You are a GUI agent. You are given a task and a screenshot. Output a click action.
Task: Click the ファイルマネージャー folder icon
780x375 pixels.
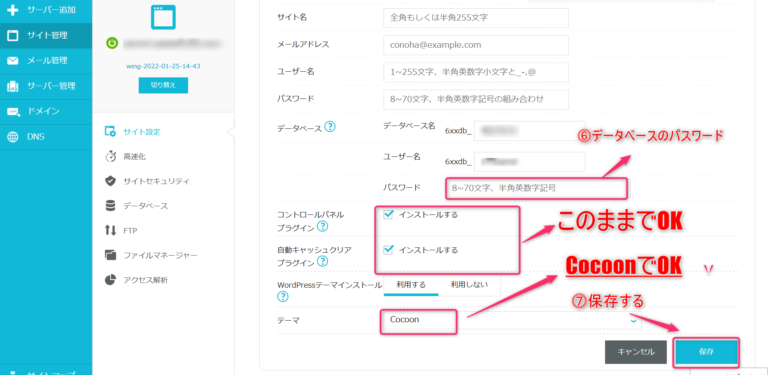click(x=110, y=255)
